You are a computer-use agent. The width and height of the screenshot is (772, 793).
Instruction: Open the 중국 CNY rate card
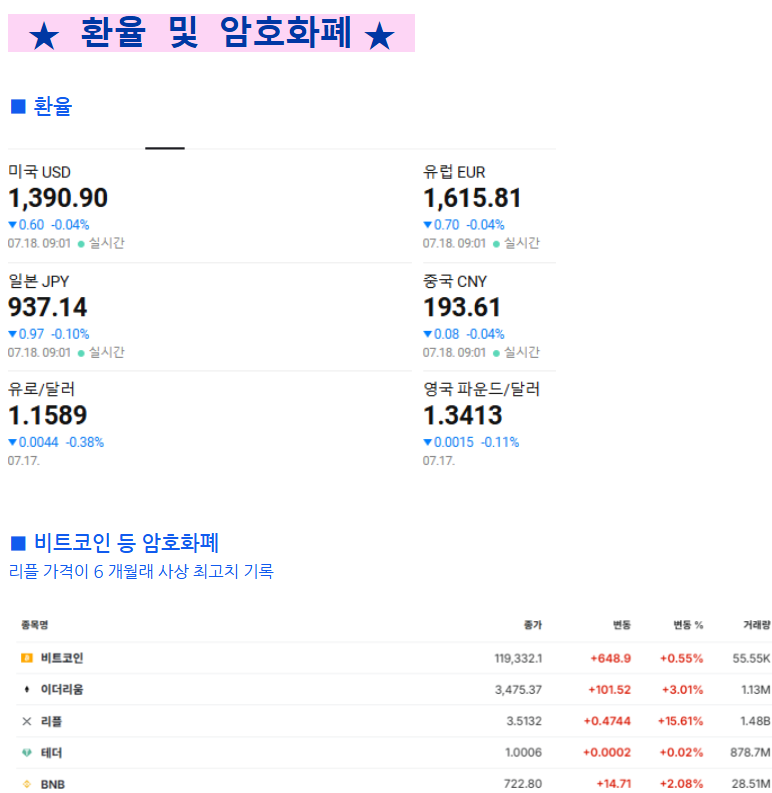(489, 316)
